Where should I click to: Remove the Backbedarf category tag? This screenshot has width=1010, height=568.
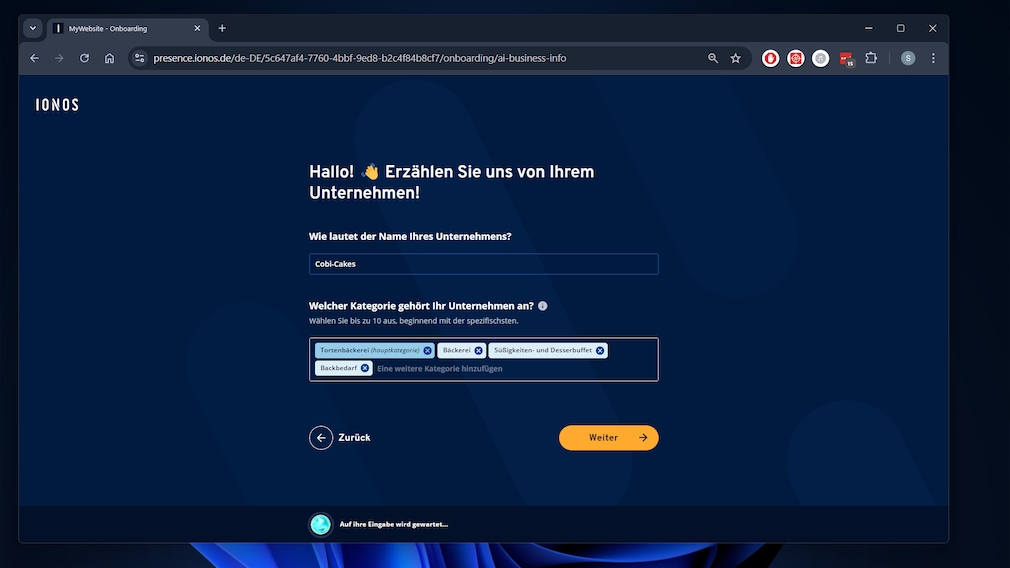coord(365,368)
